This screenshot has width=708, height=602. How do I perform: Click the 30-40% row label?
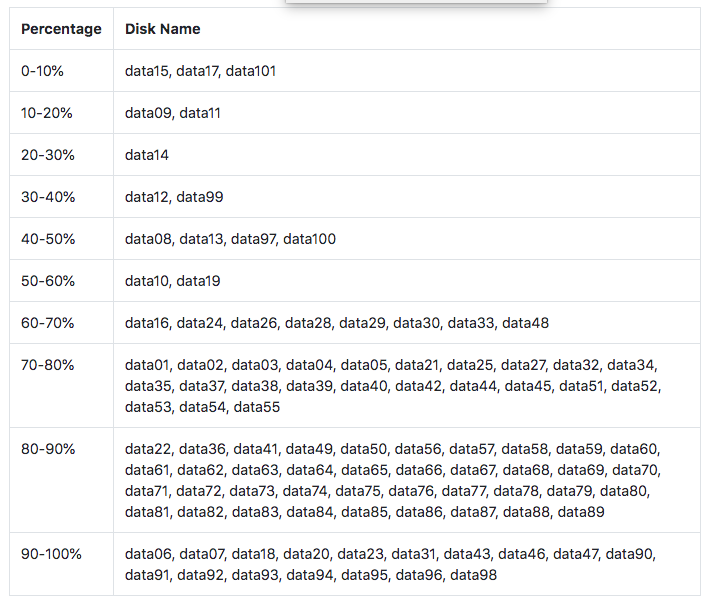(x=48, y=197)
